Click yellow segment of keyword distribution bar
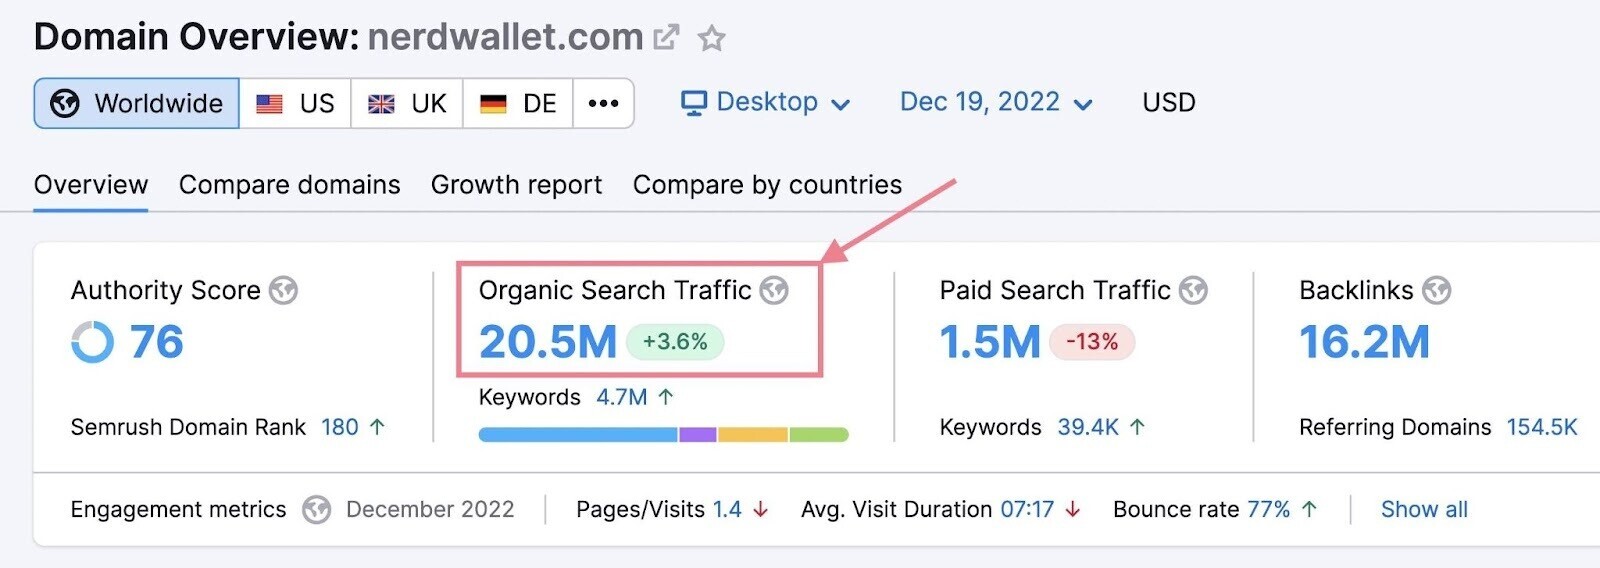 pos(753,435)
